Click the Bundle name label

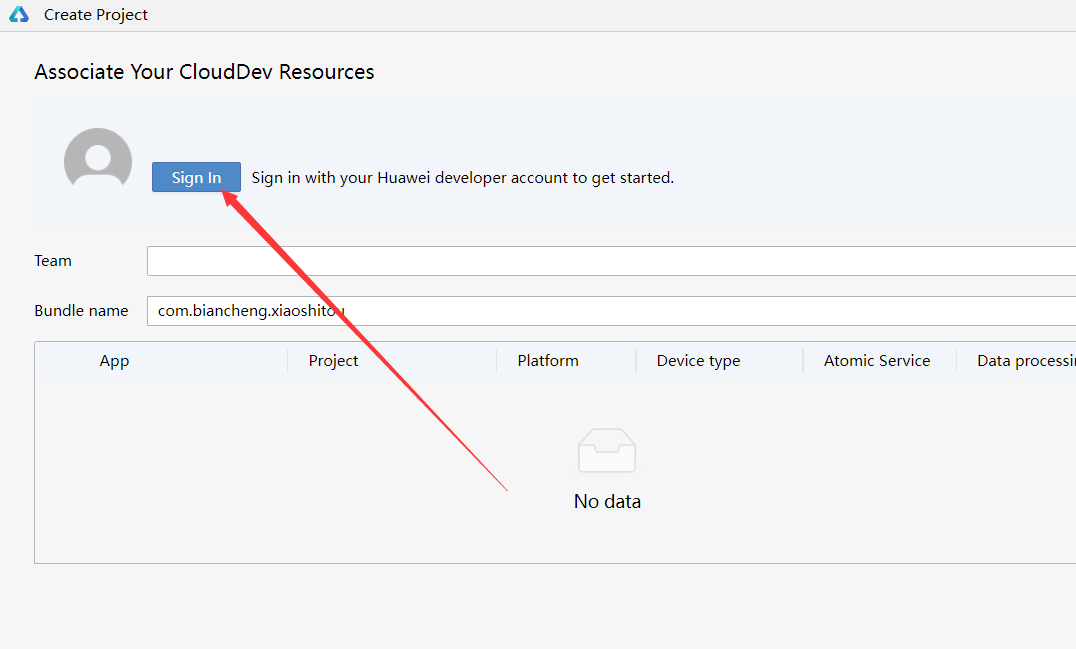81,311
